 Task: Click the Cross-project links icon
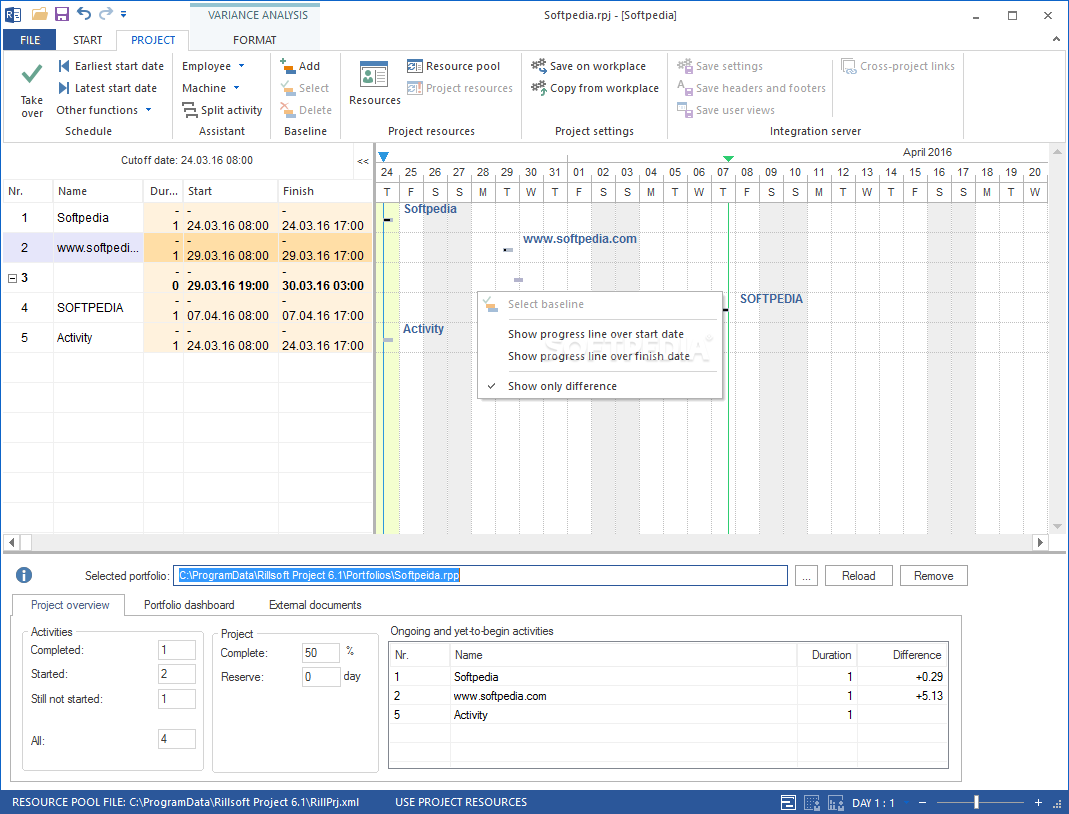tap(848, 66)
